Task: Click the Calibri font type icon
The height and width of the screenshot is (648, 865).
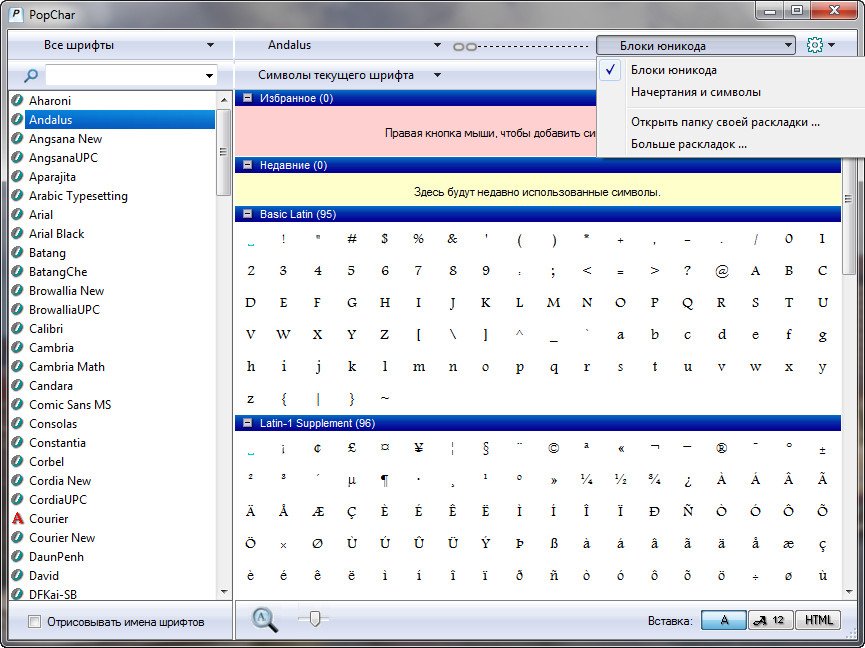Action: tap(18, 329)
